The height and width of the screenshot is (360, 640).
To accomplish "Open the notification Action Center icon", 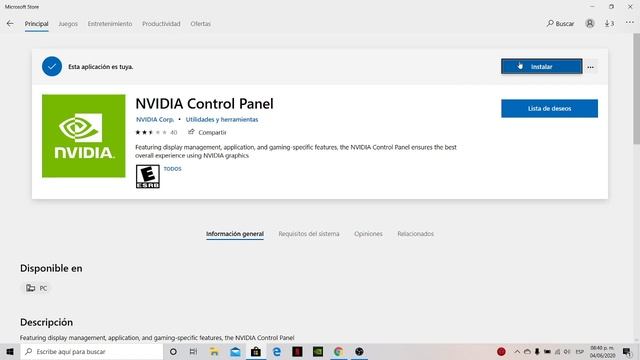I will [x=627, y=351].
